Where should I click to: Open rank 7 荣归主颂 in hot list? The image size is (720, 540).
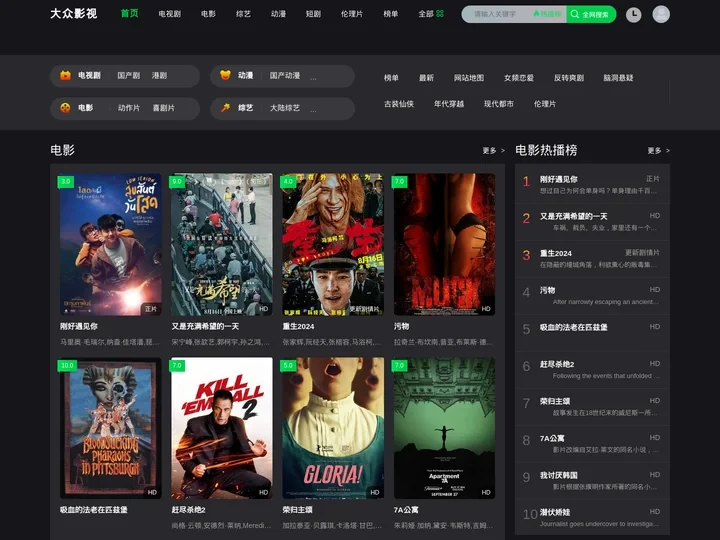pyautogui.click(x=592, y=406)
